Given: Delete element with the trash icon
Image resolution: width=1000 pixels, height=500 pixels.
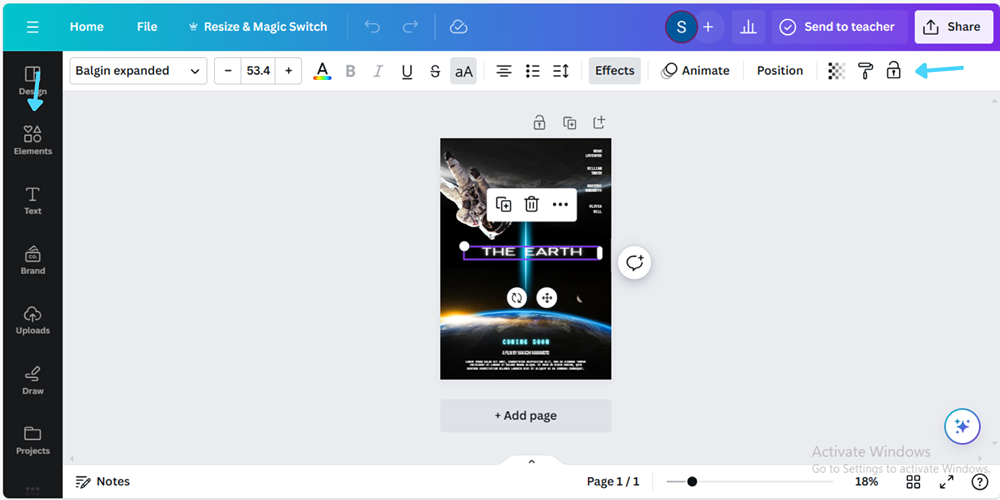Looking at the screenshot, I should [x=531, y=205].
